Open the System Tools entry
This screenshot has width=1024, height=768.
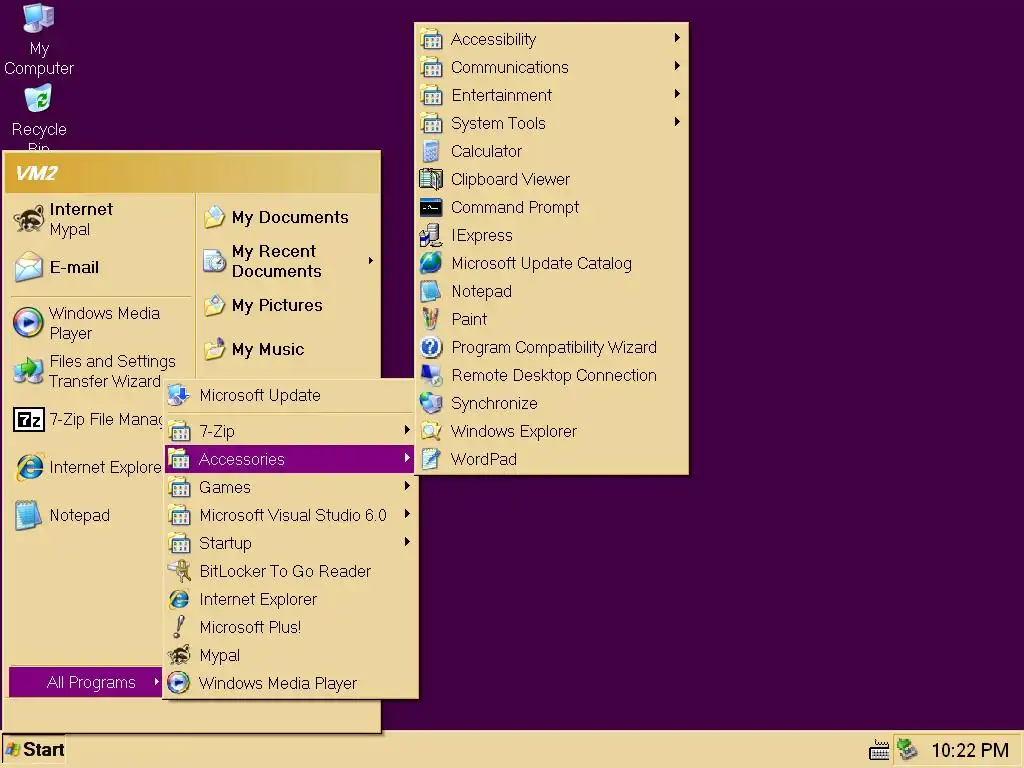coord(551,123)
